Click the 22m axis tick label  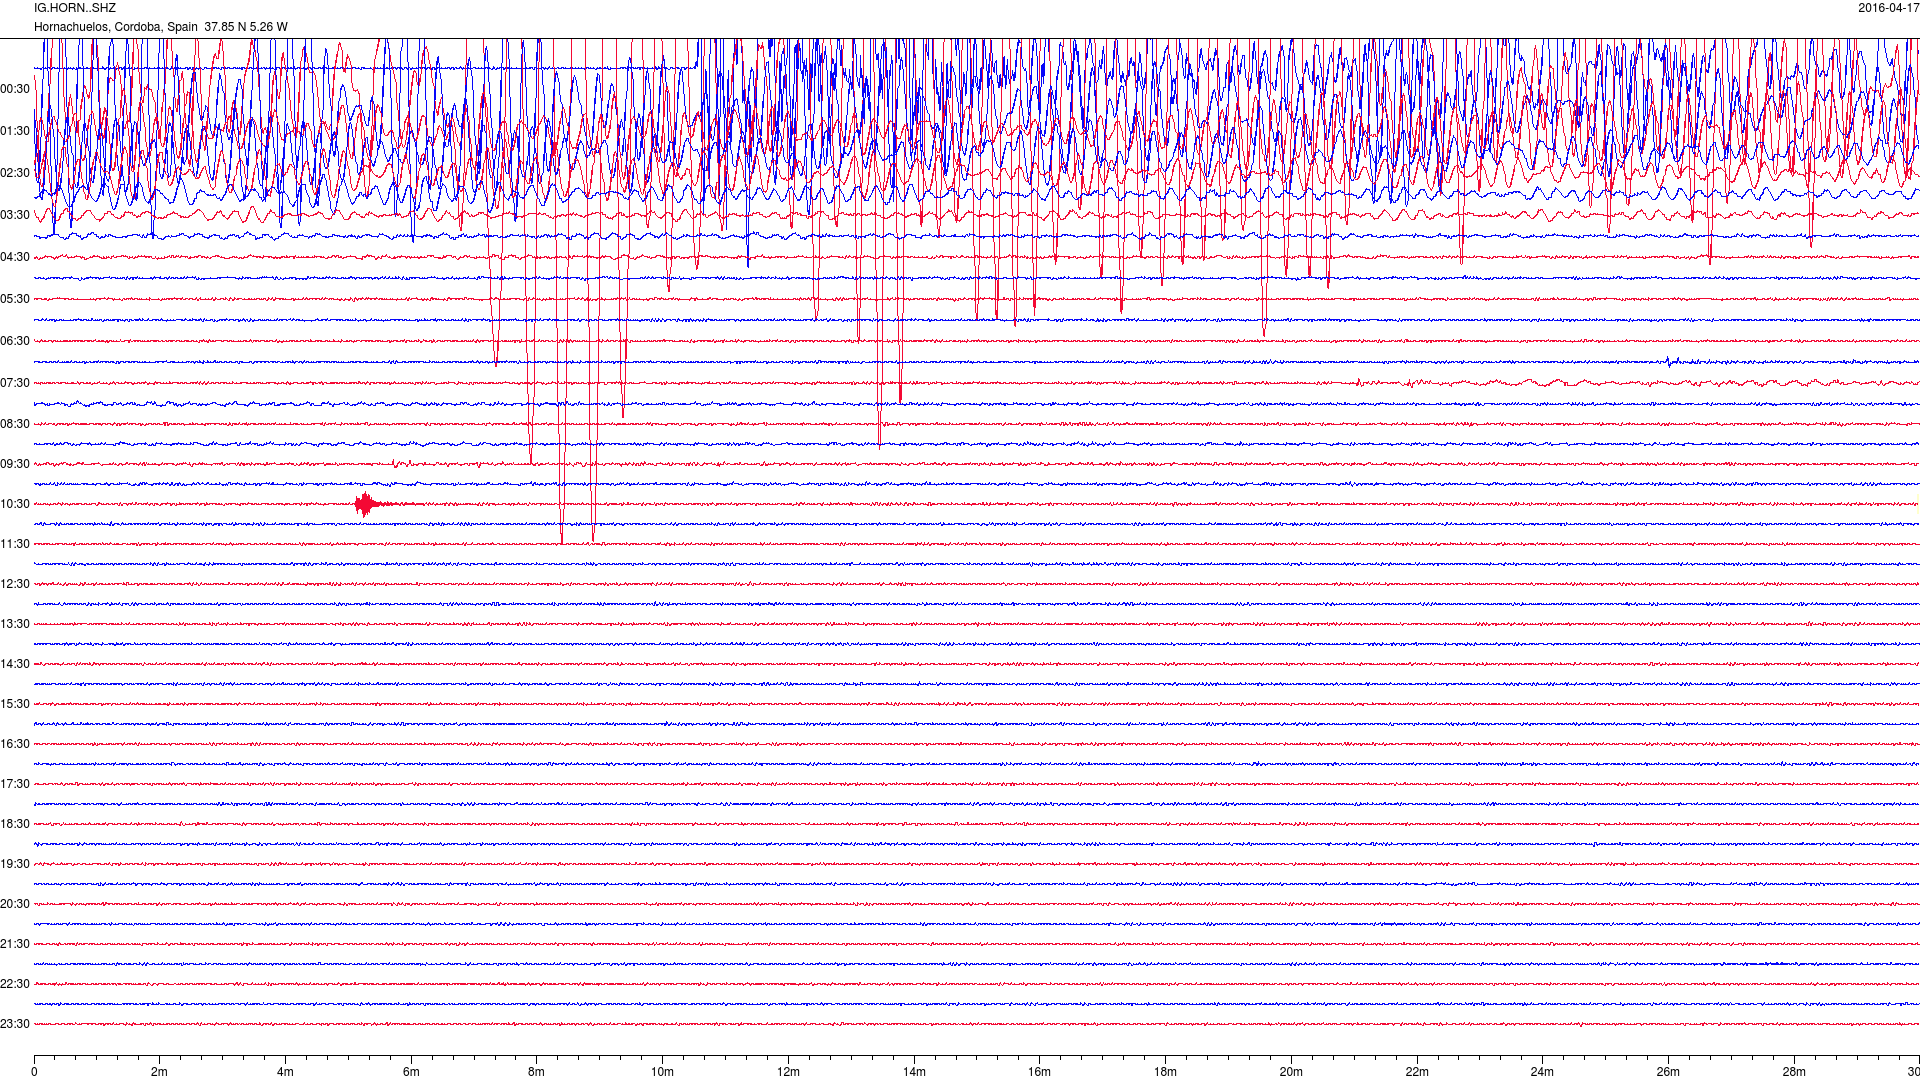pos(1417,1072)
